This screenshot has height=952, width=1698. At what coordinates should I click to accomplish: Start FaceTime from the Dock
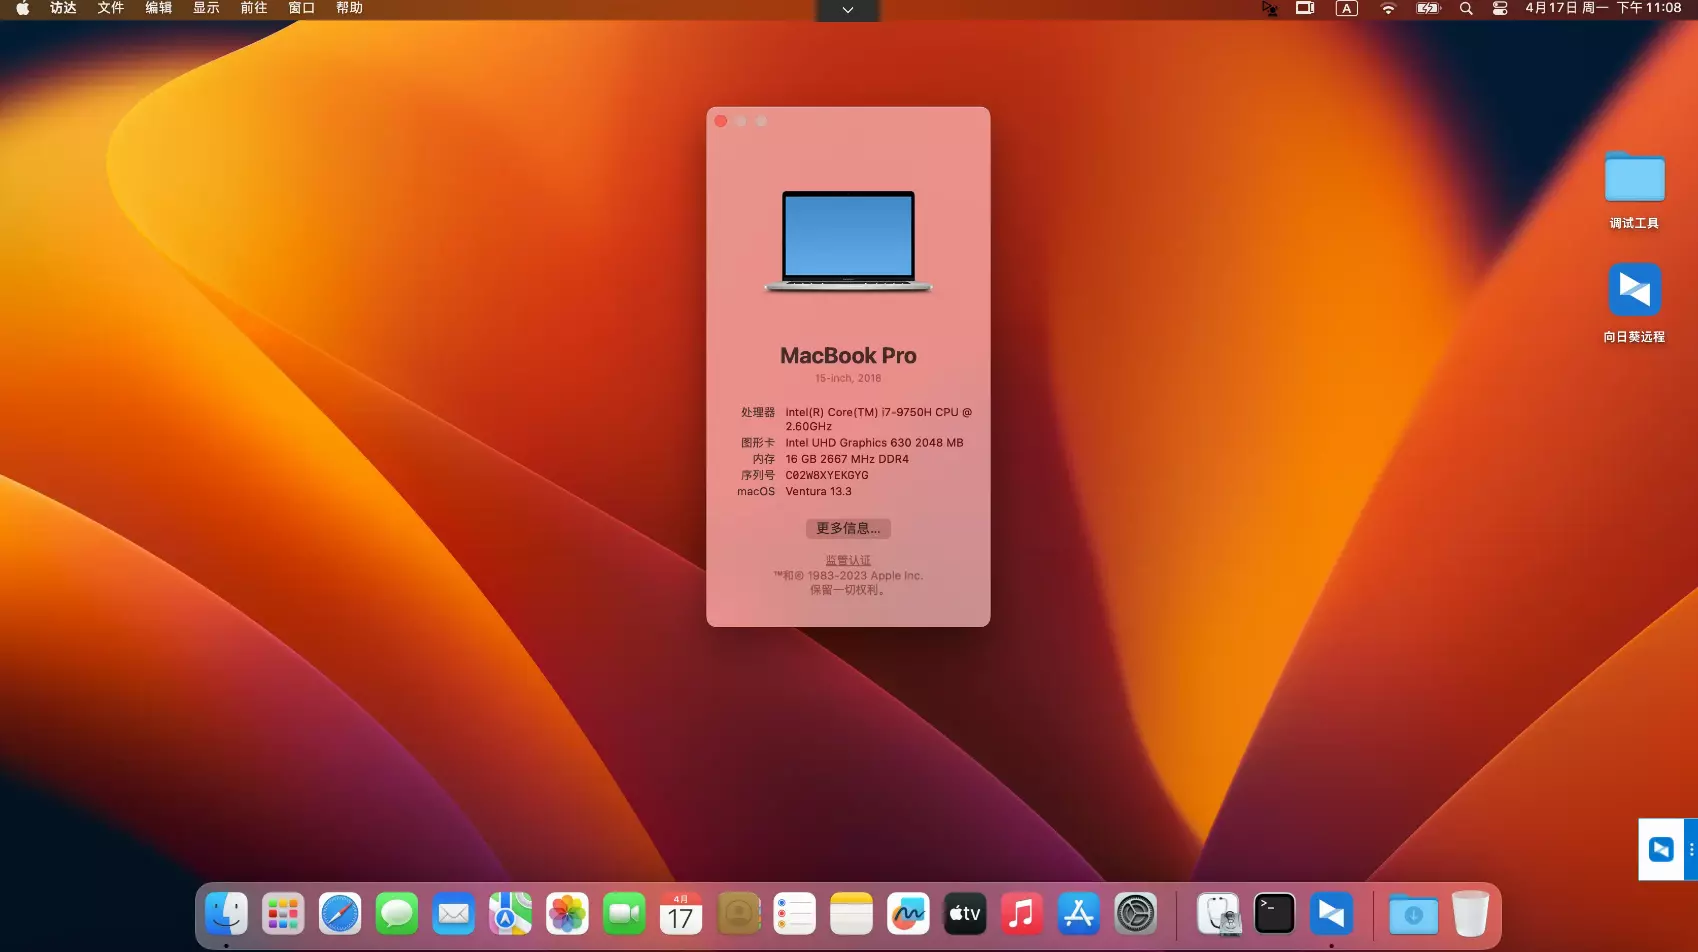pyautogui.click(x=624, y=912)
